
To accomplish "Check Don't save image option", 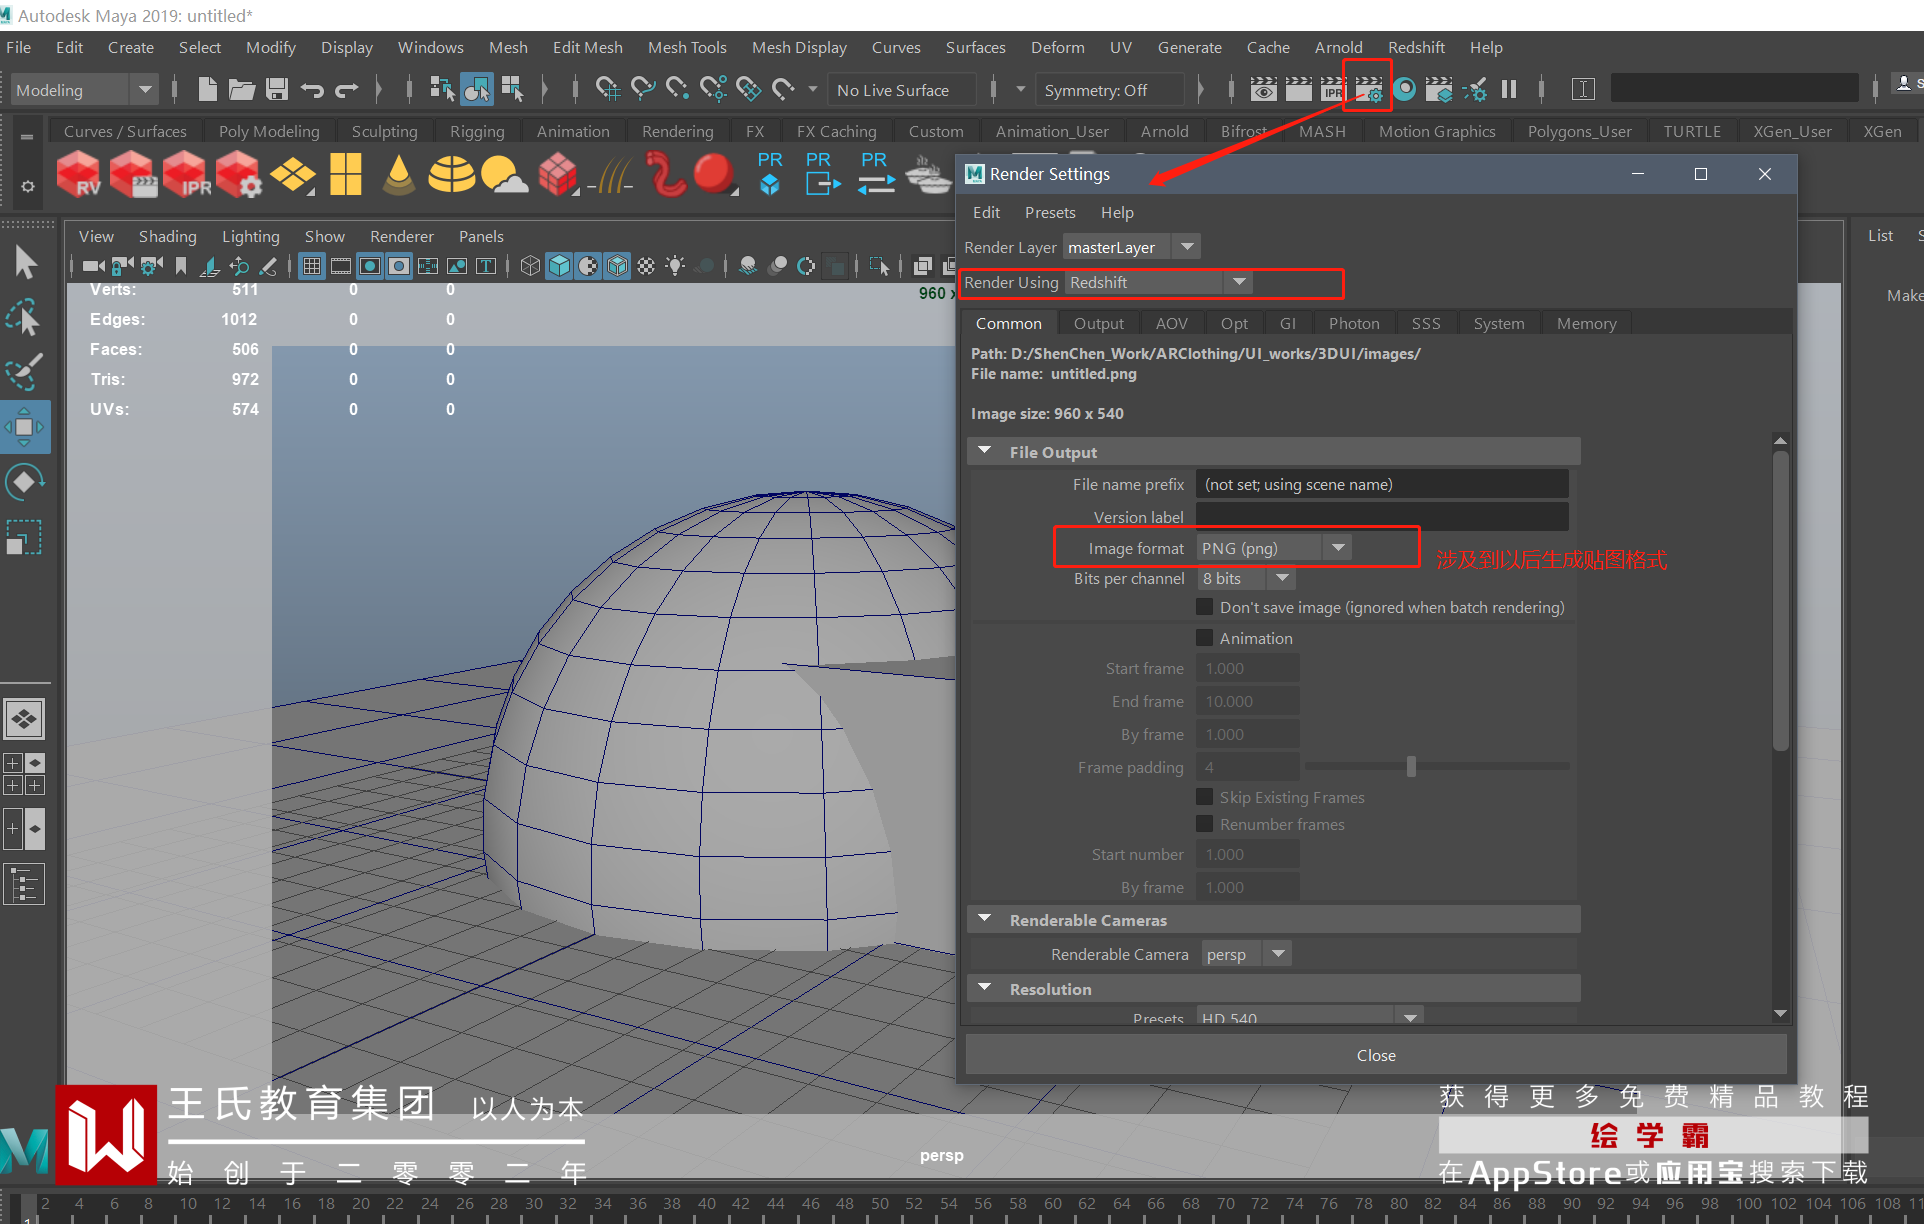I will point(1205,607).
